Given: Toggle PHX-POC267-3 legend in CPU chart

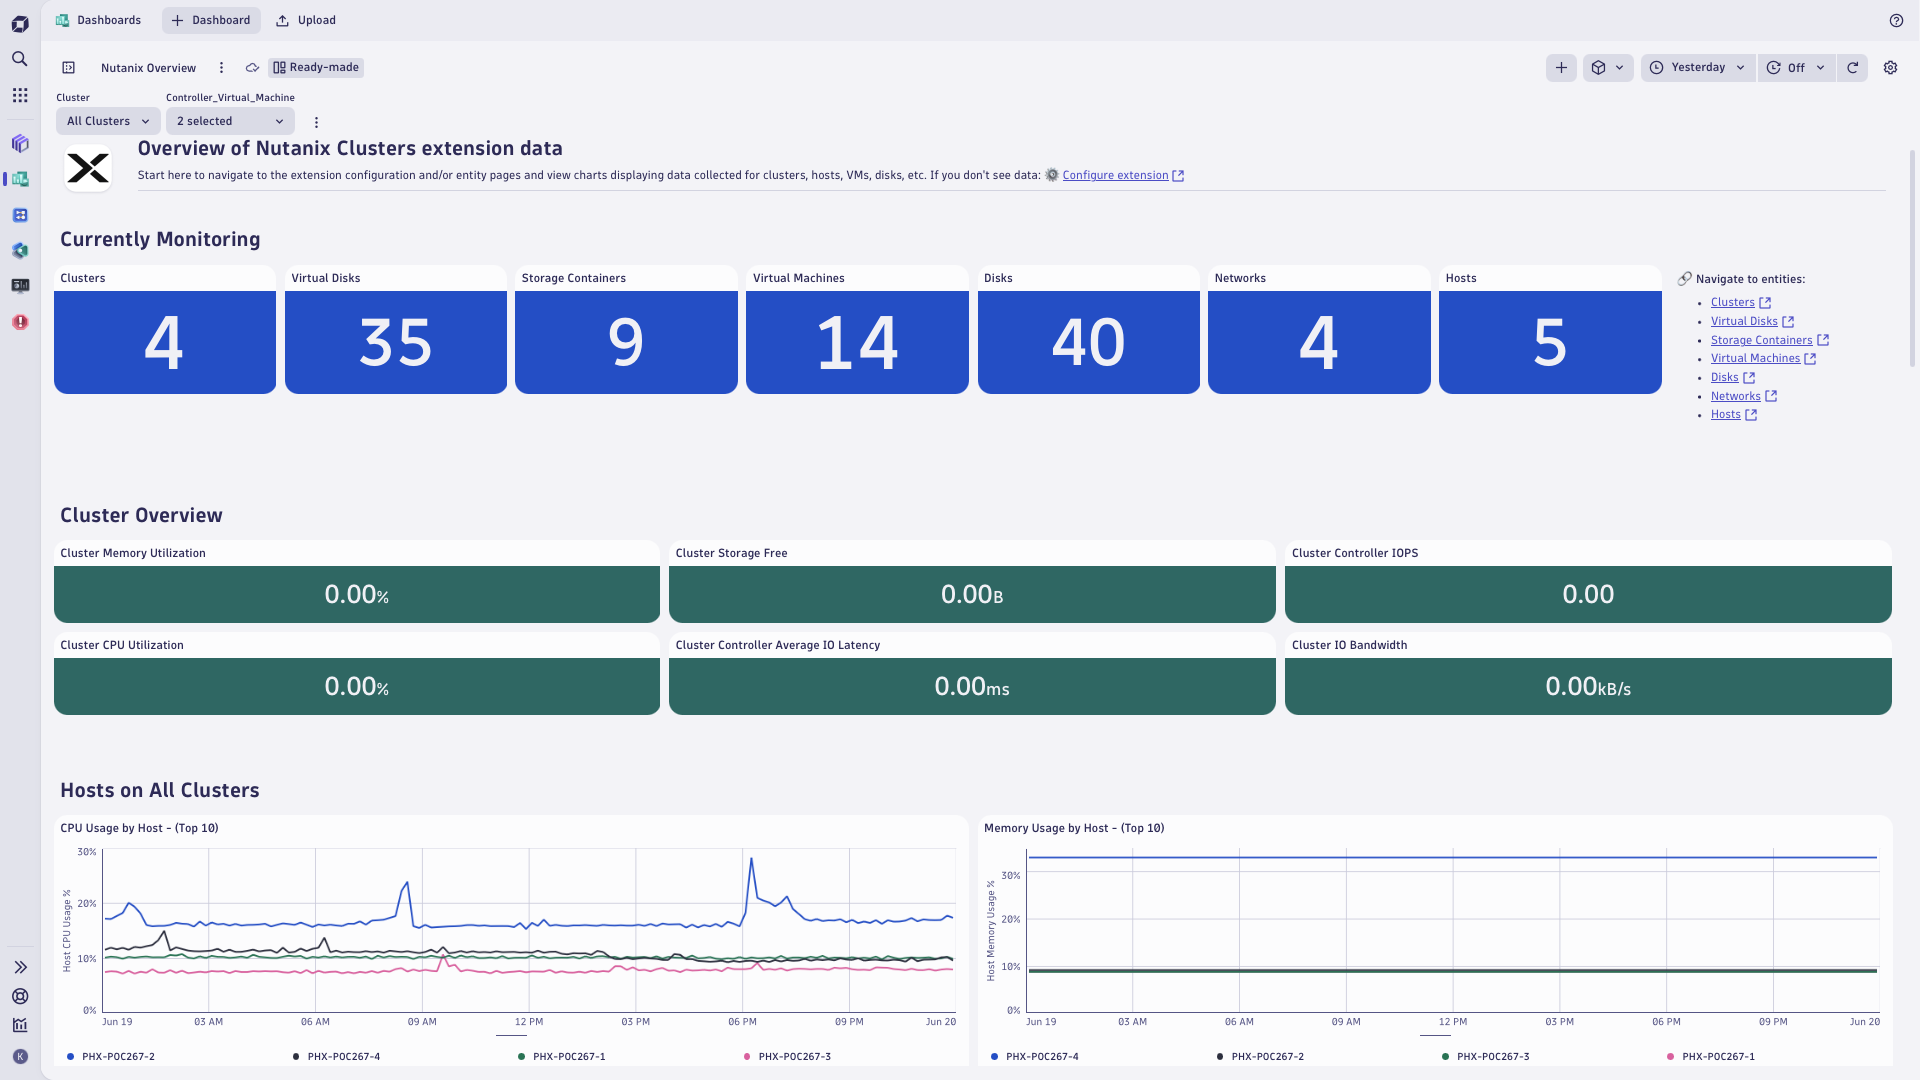Looking at the screenshot, I should (787, 1057).
